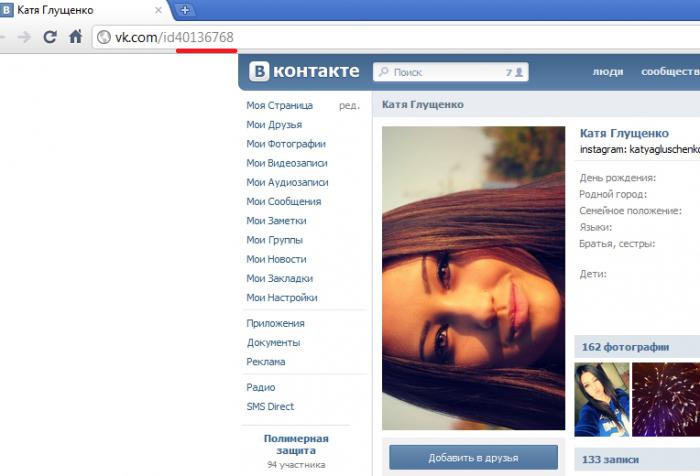Open the fireworks photo thumbnail
The width and height of the screenshot is (700, 476).
pyautogui.click(x=666, y=399)
